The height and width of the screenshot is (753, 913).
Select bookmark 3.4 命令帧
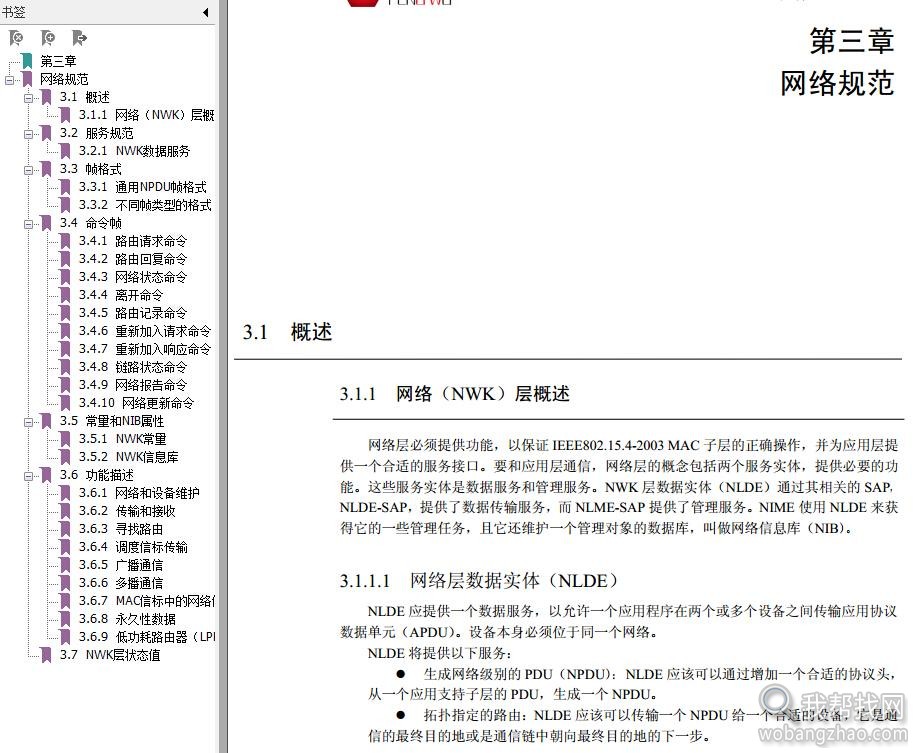[x=90, y=223]
